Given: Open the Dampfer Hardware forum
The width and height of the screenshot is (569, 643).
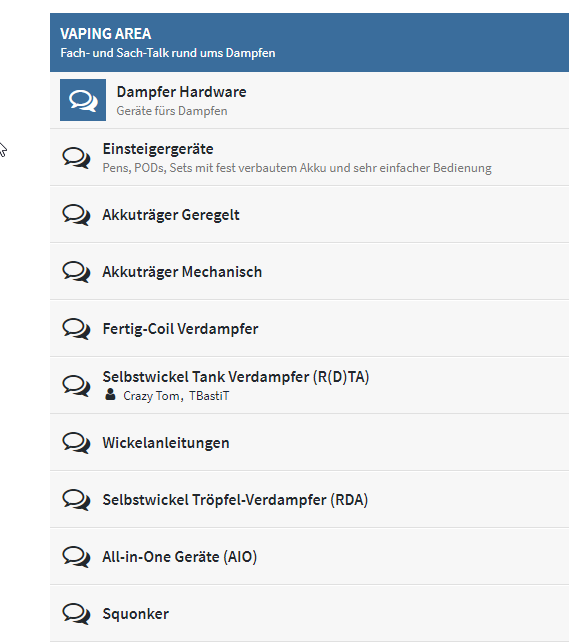Looking at the screenshot, I should [182, 92].
